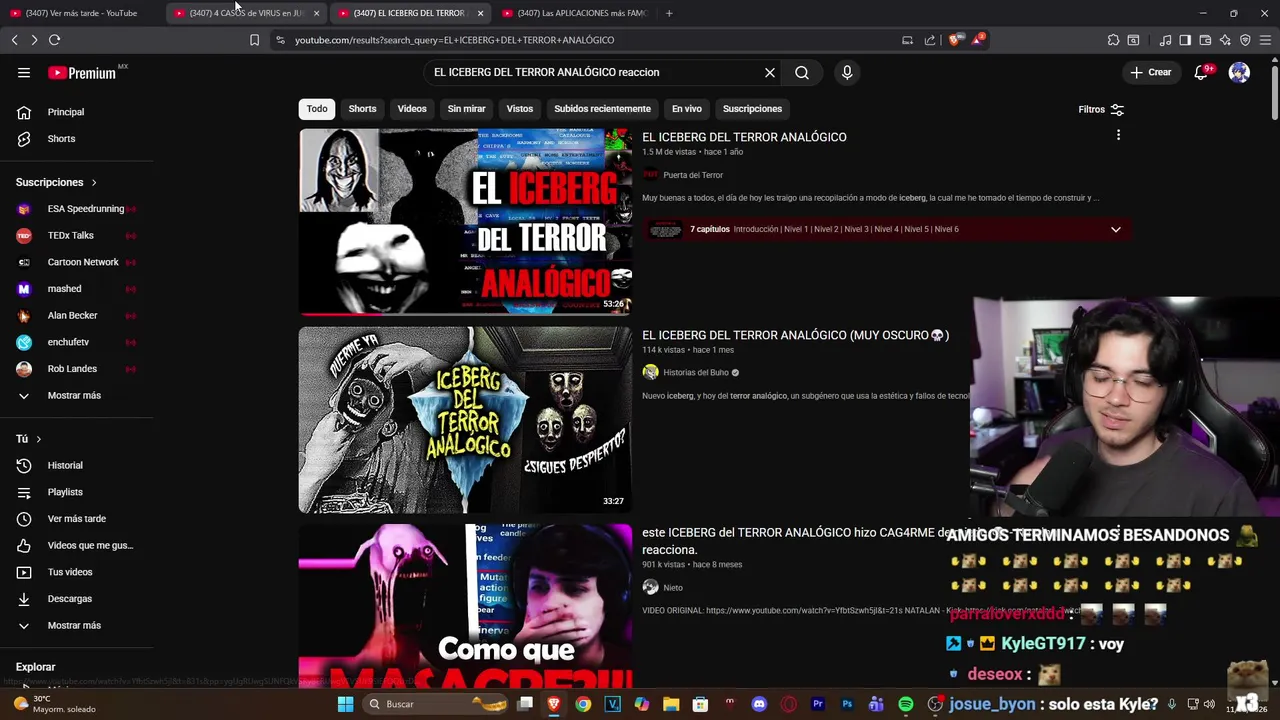Viewport: 1280px width, 720px height.
Task: Open Spotify from the taskbar
Action: tap(906, 704)
